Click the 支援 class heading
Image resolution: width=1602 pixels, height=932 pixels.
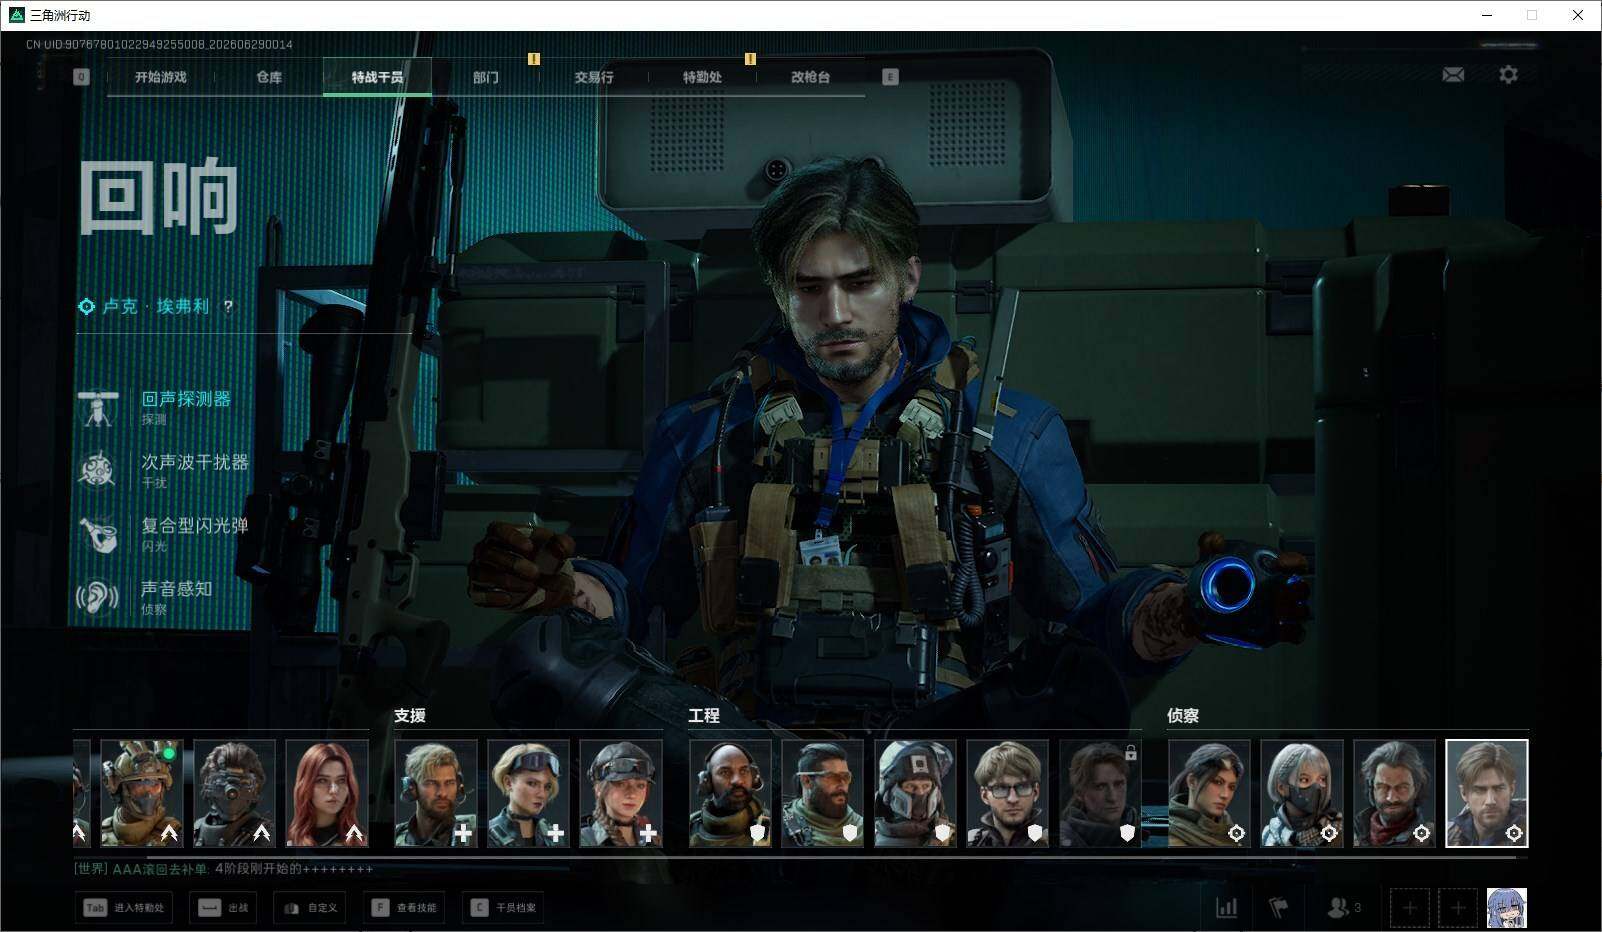click(x=410, y=716)
